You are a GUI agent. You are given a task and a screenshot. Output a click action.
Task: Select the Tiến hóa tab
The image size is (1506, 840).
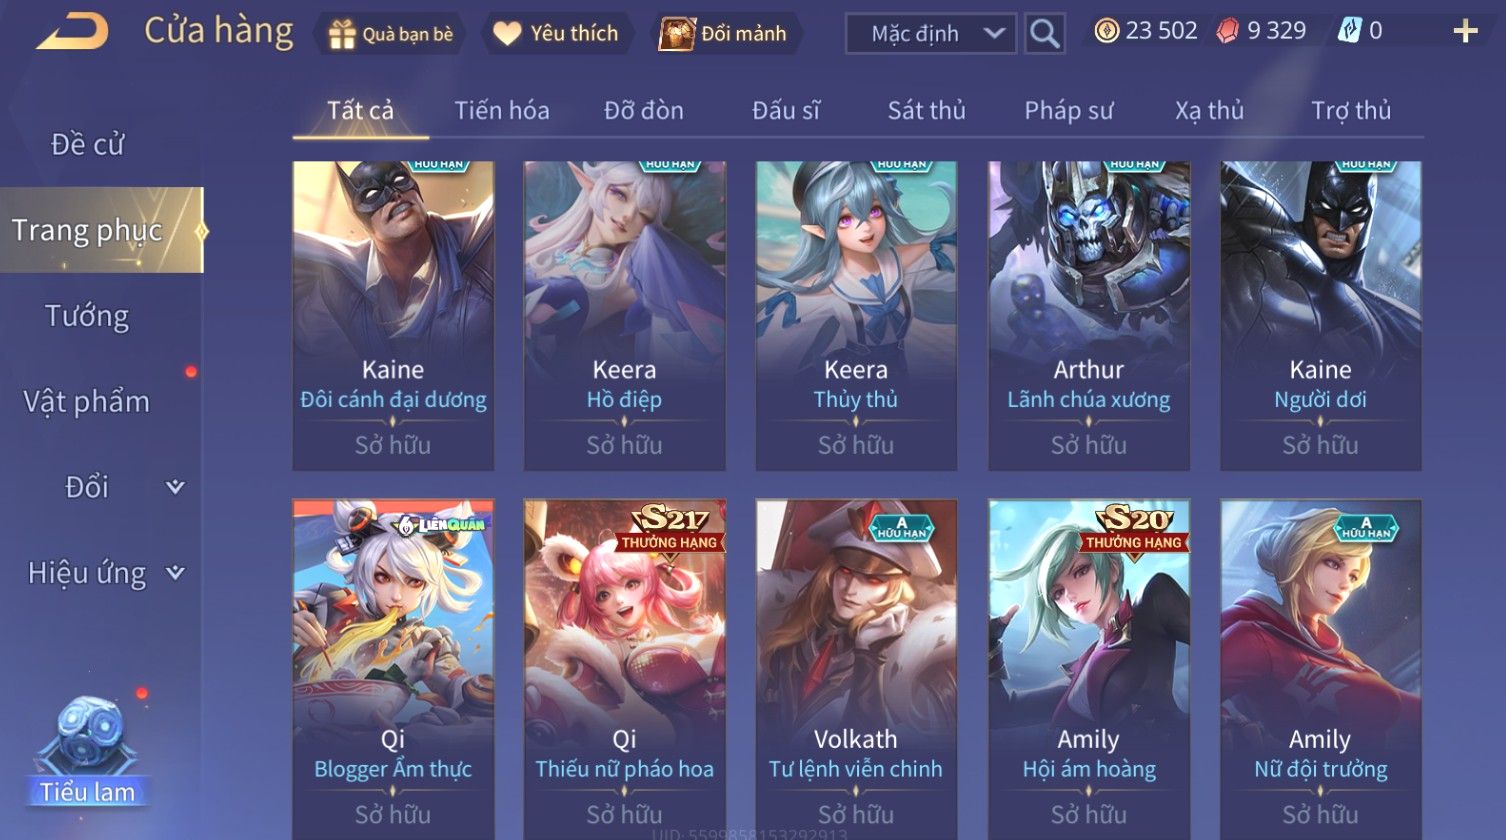point(502,111)
